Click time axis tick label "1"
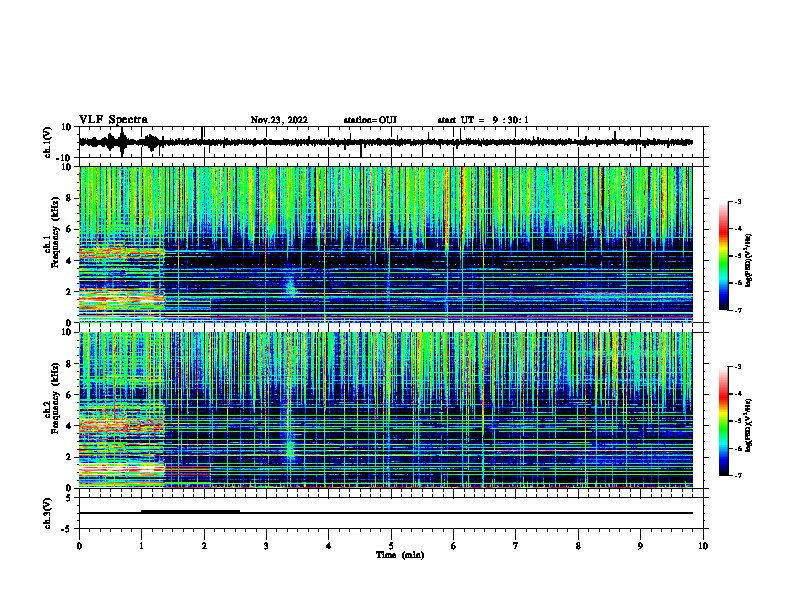The image size is (792, 612). (141, 546)
